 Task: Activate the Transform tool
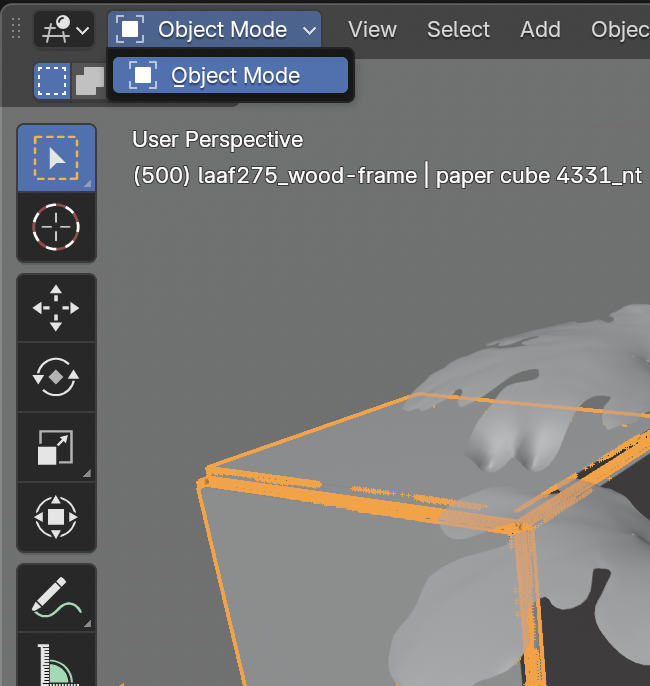(56, 517)
